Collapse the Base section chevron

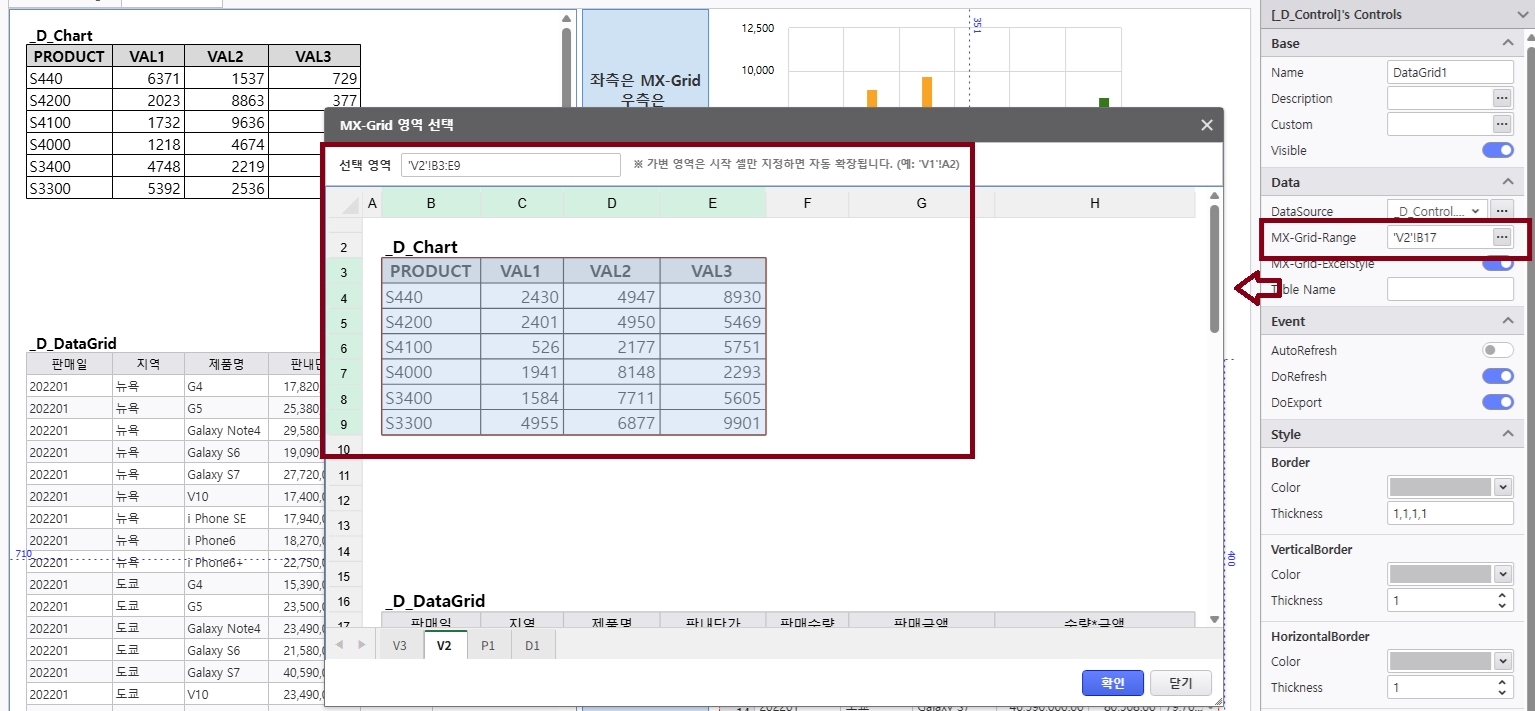tap(1508, 43)
